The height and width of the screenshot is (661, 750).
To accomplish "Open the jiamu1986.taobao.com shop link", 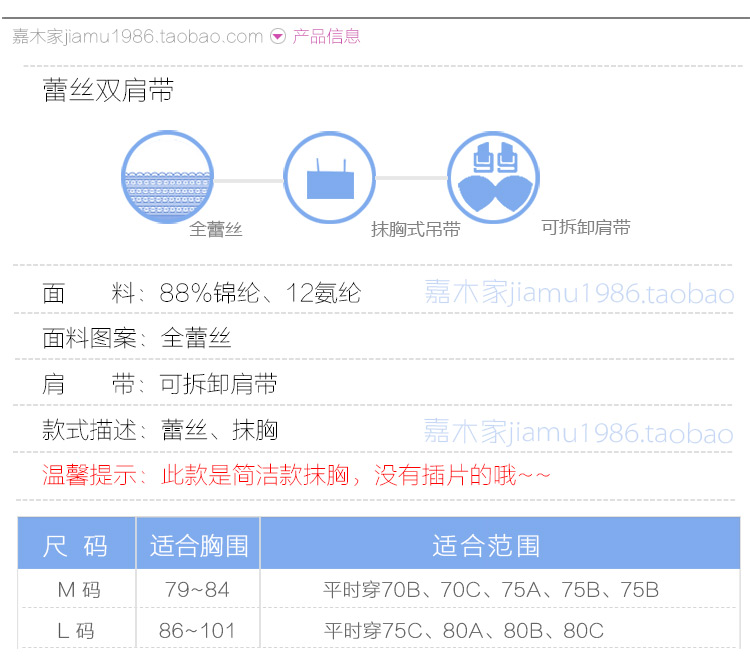I will tap(137, 37).
